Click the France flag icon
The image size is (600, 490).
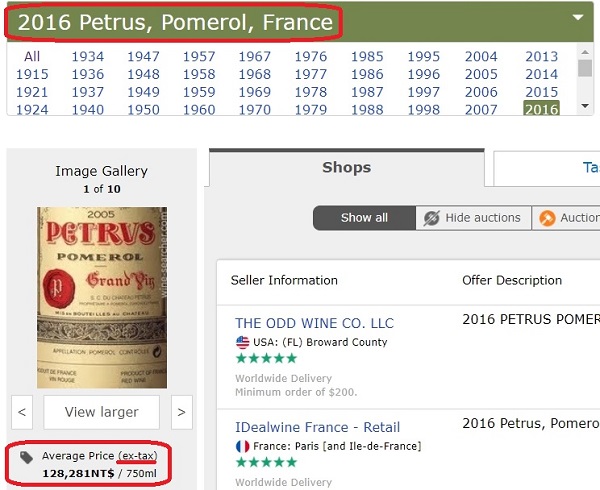click(242, 445)
